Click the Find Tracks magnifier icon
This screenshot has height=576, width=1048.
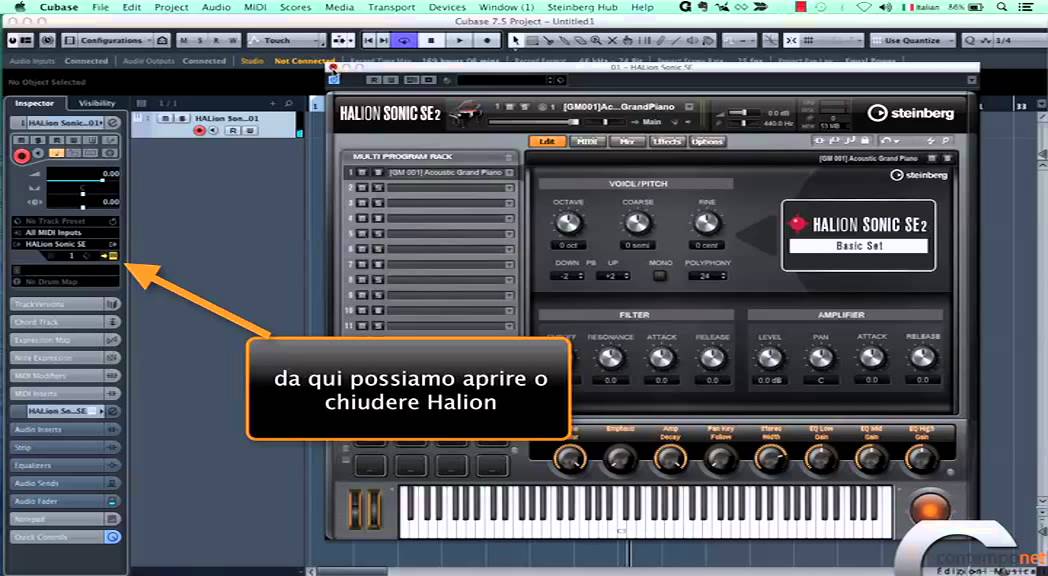point(288,103)
